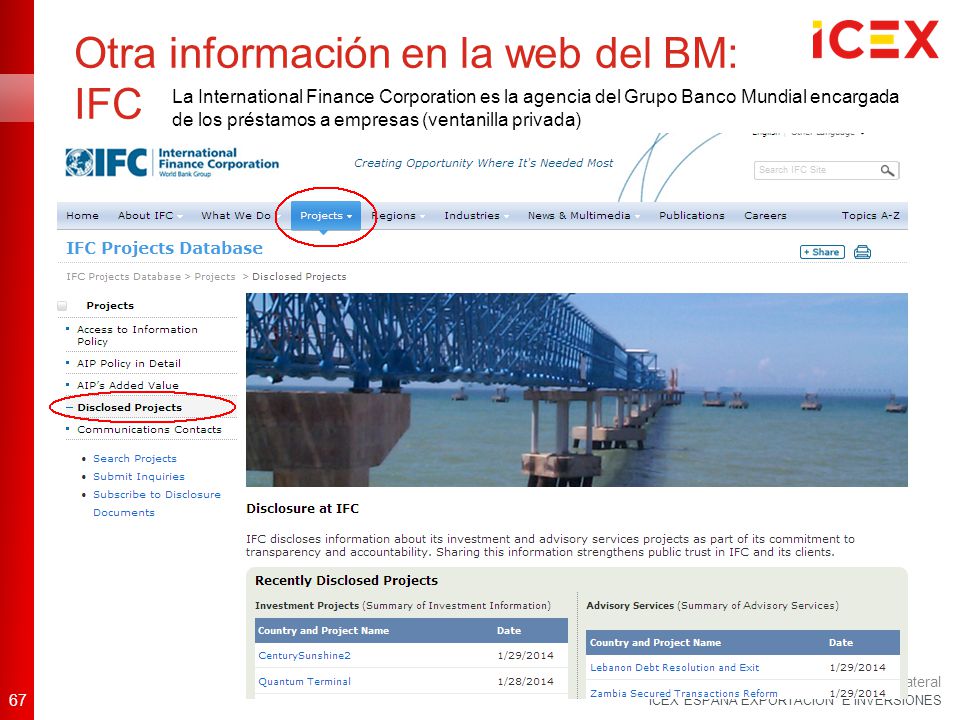This screenshot has width=960, height=720.
Task: Click the Submit Inquiries link
Action: tap(138, 476)
